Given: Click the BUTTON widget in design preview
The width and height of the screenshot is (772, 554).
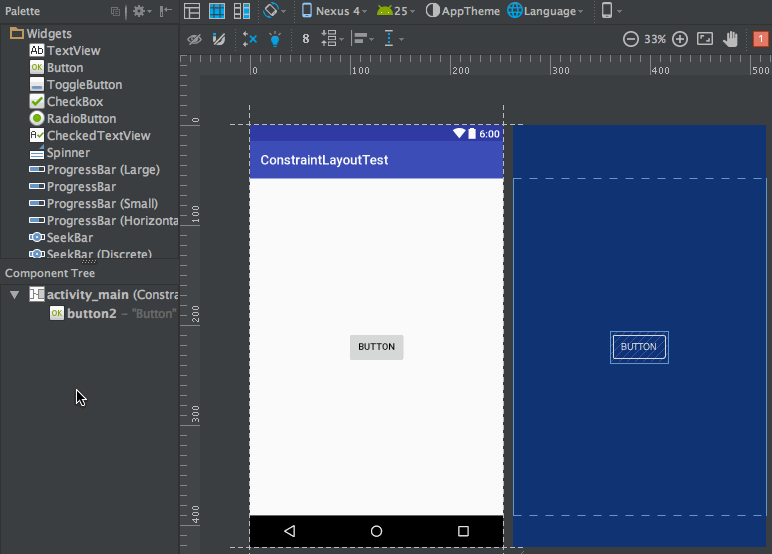Looking at the screenshot, I should tap(376, 347).
